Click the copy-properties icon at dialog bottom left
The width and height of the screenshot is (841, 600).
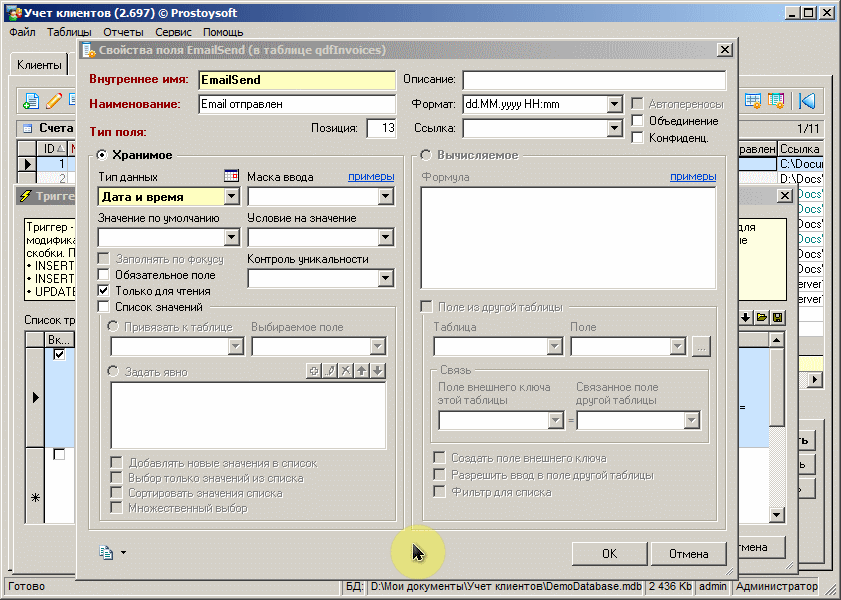coord(106,552)
